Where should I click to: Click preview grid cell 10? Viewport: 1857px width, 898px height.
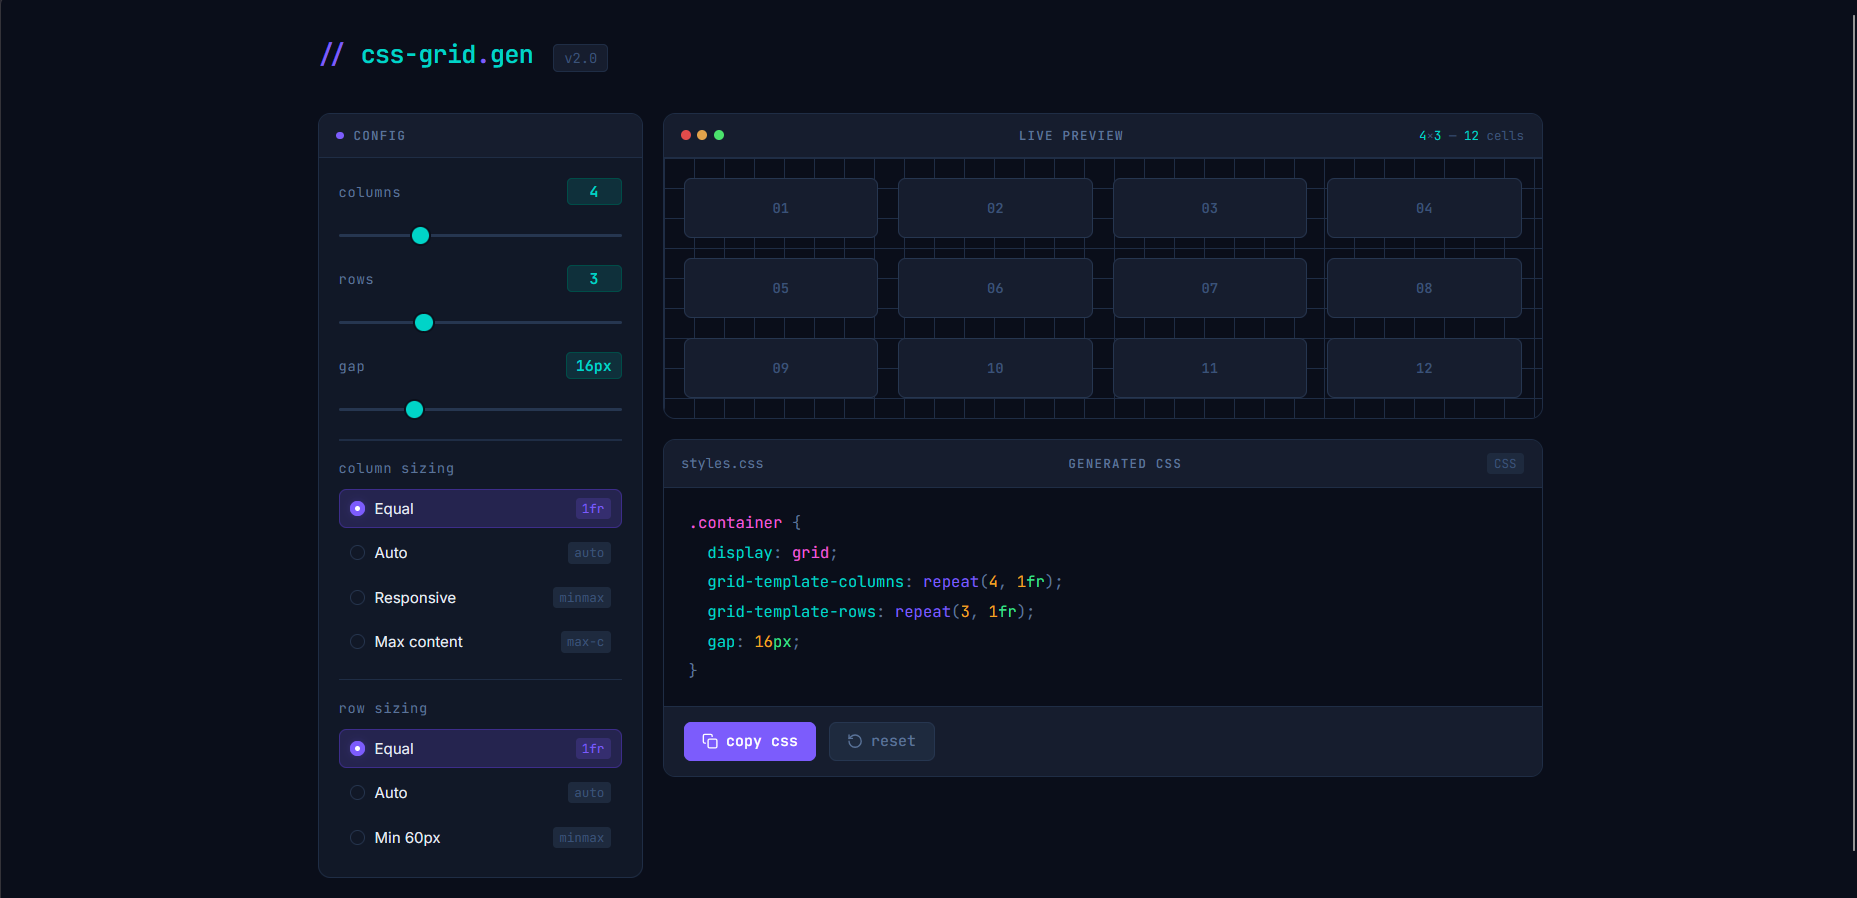(x=995, y=368)
